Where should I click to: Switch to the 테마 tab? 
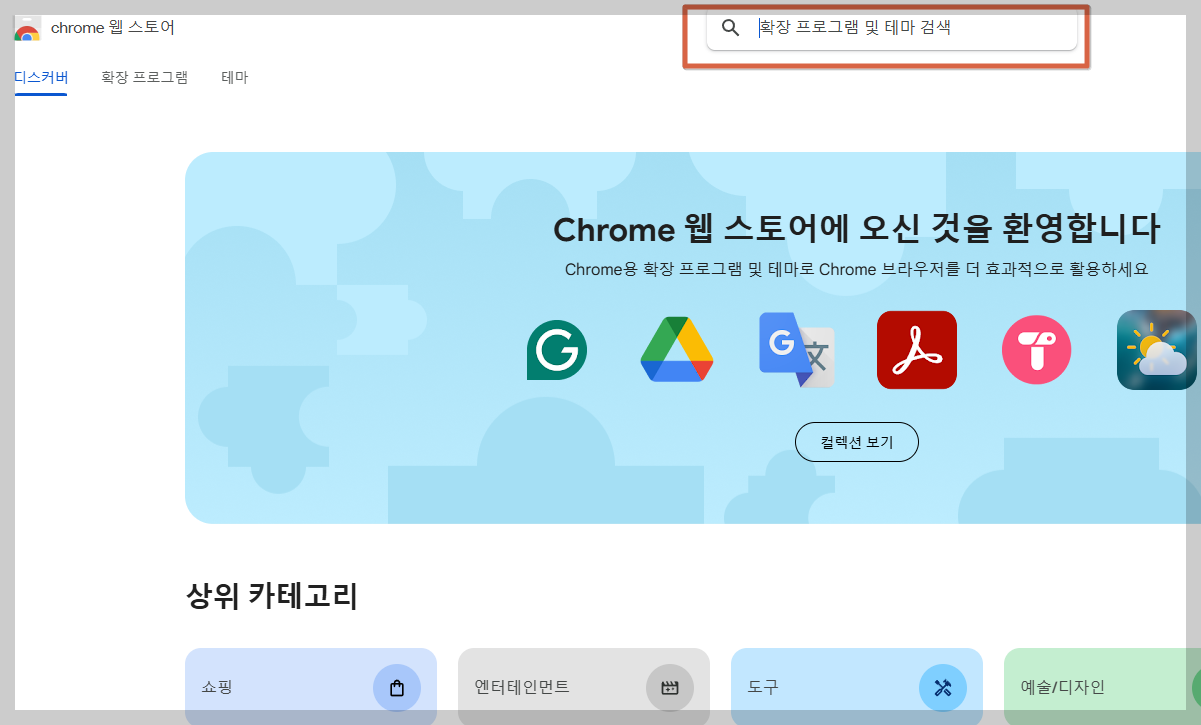[235, 77]
